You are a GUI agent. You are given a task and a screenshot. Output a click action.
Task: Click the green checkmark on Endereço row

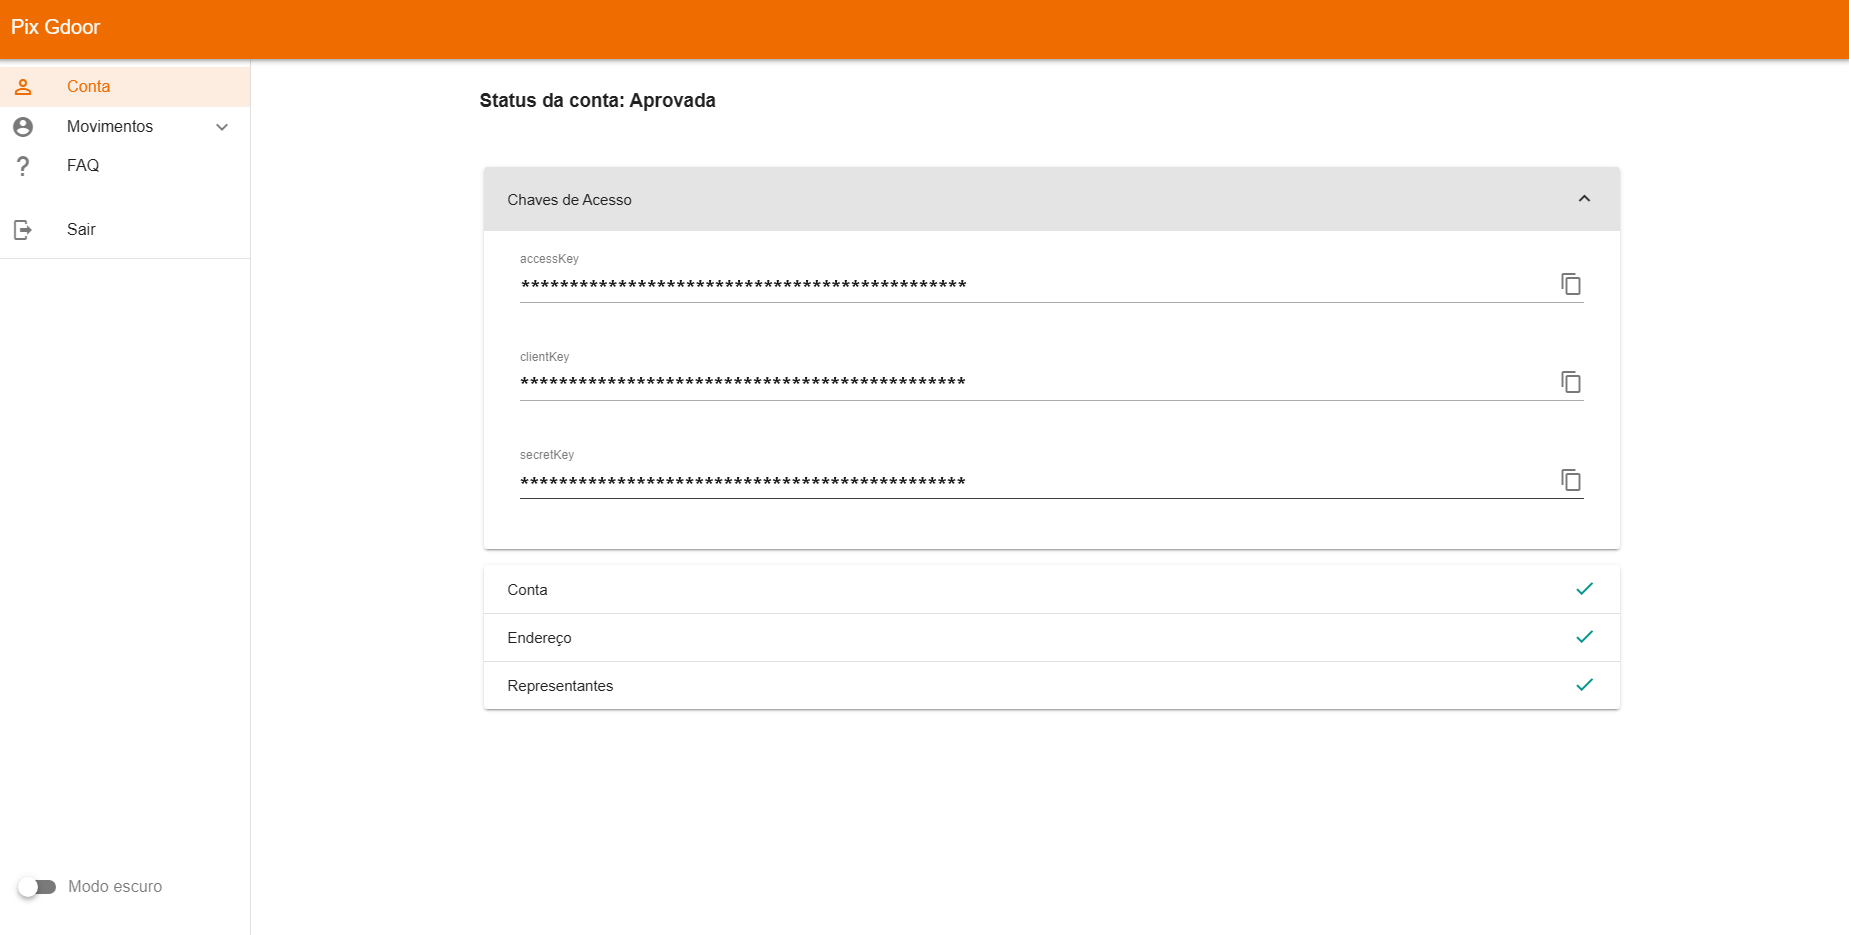click(1584, 637)
